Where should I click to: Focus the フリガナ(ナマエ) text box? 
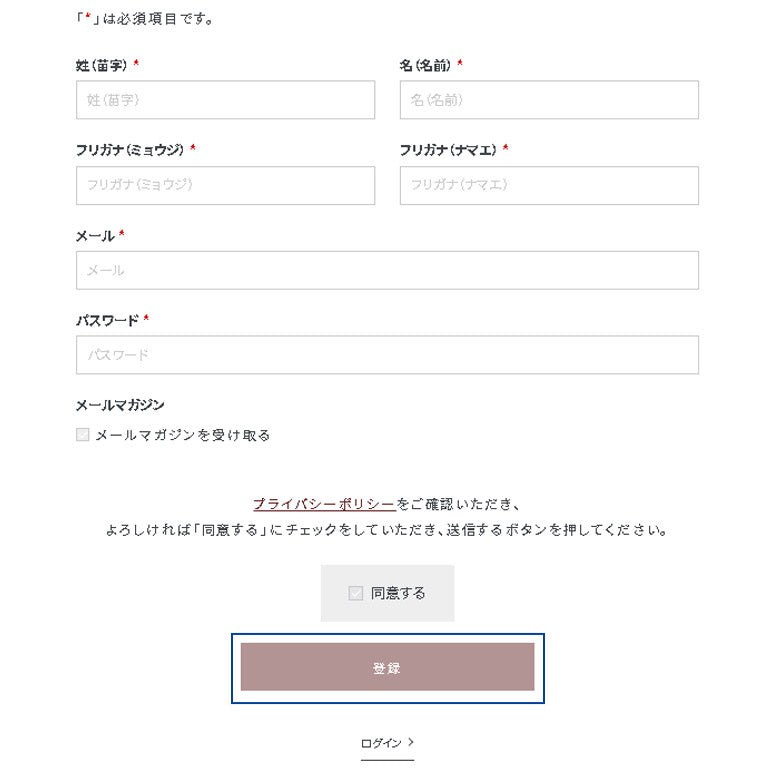click(549, 186)
